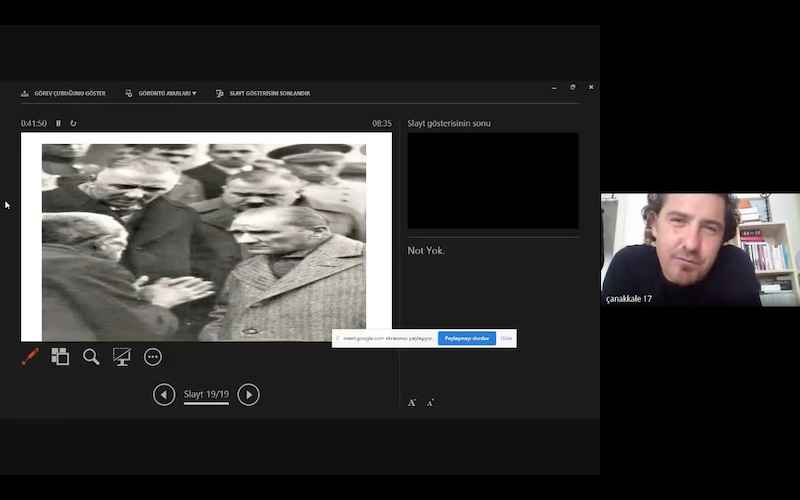The height and width of the screenshot is (500, 800).
Task: Open the see all slides grid
Action: click(60, 357)
